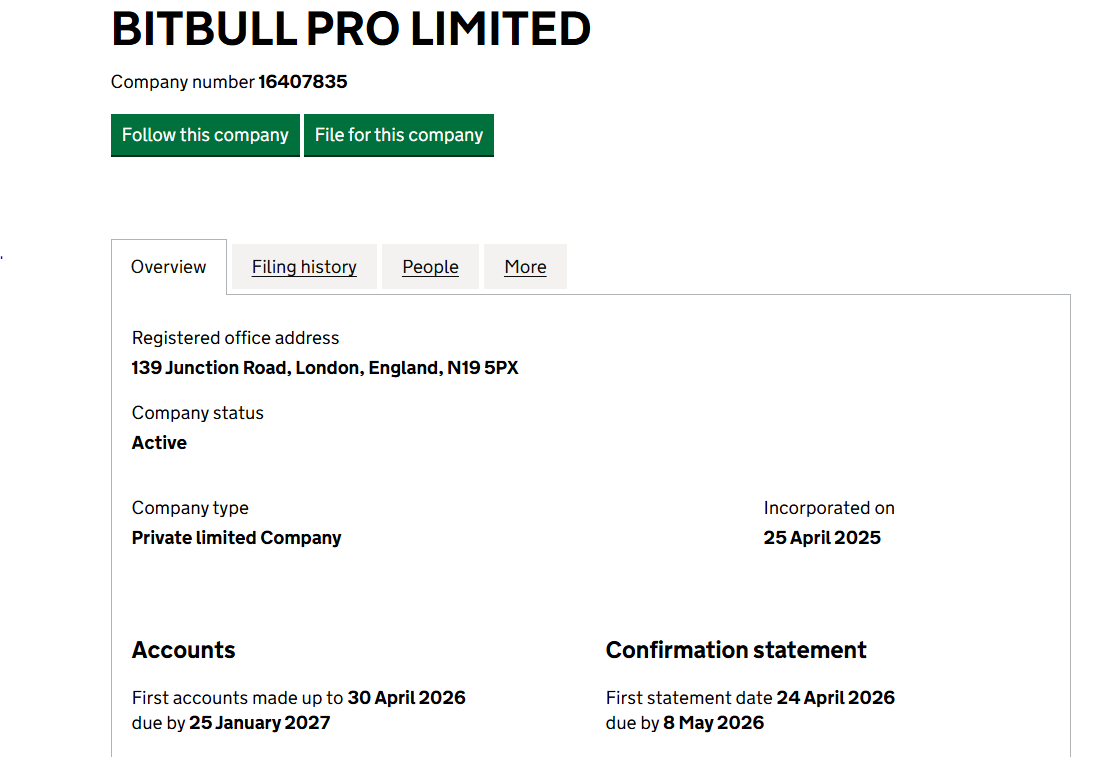Click the Incorporated on label

(829, 508)
